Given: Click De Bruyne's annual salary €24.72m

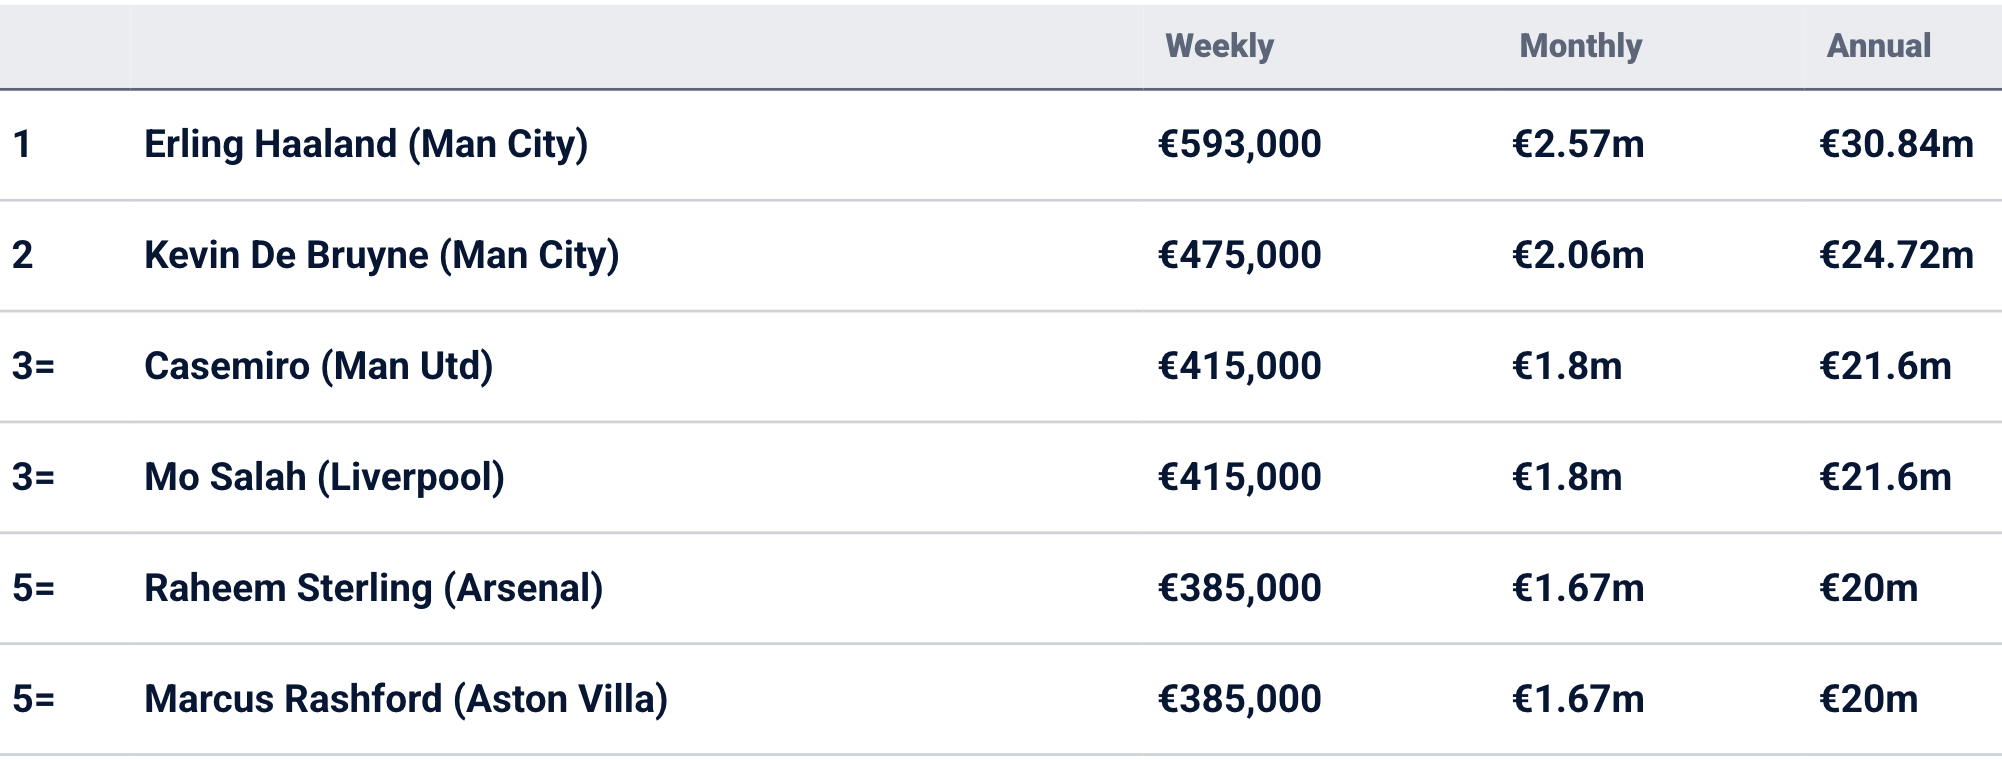Looking at the screenshot, I should tap(1896, 255).
